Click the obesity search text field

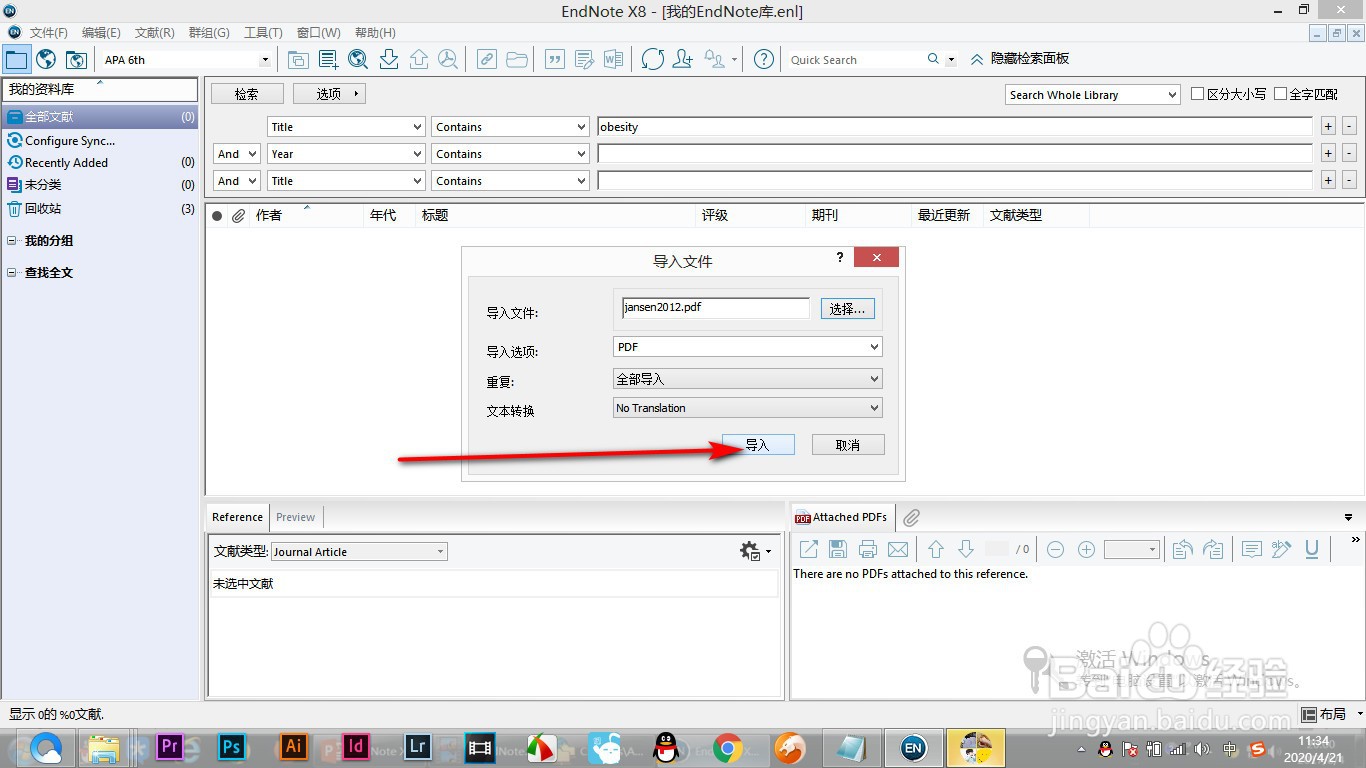955,127
